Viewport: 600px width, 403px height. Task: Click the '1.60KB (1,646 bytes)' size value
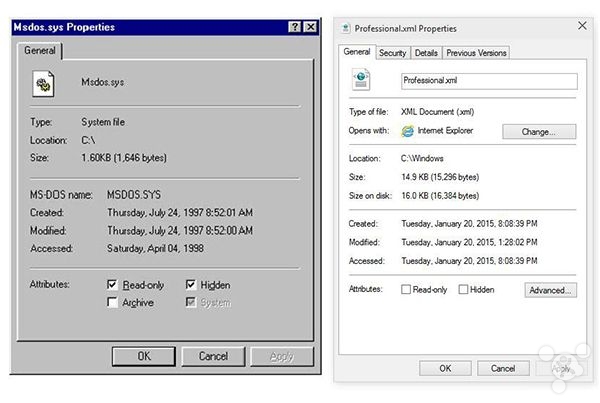pos(124,158)
